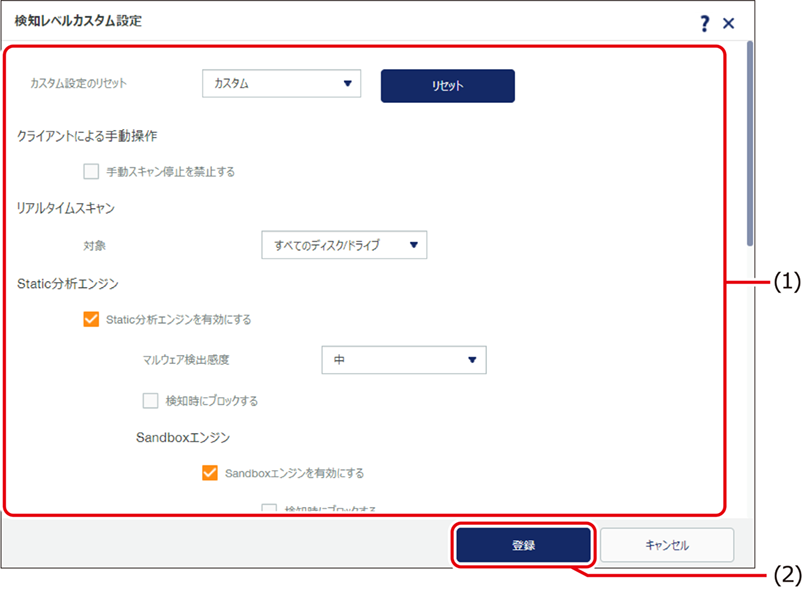Click the 登録 button
Viewport: 805px width, 589px height.
coord(524,545)
